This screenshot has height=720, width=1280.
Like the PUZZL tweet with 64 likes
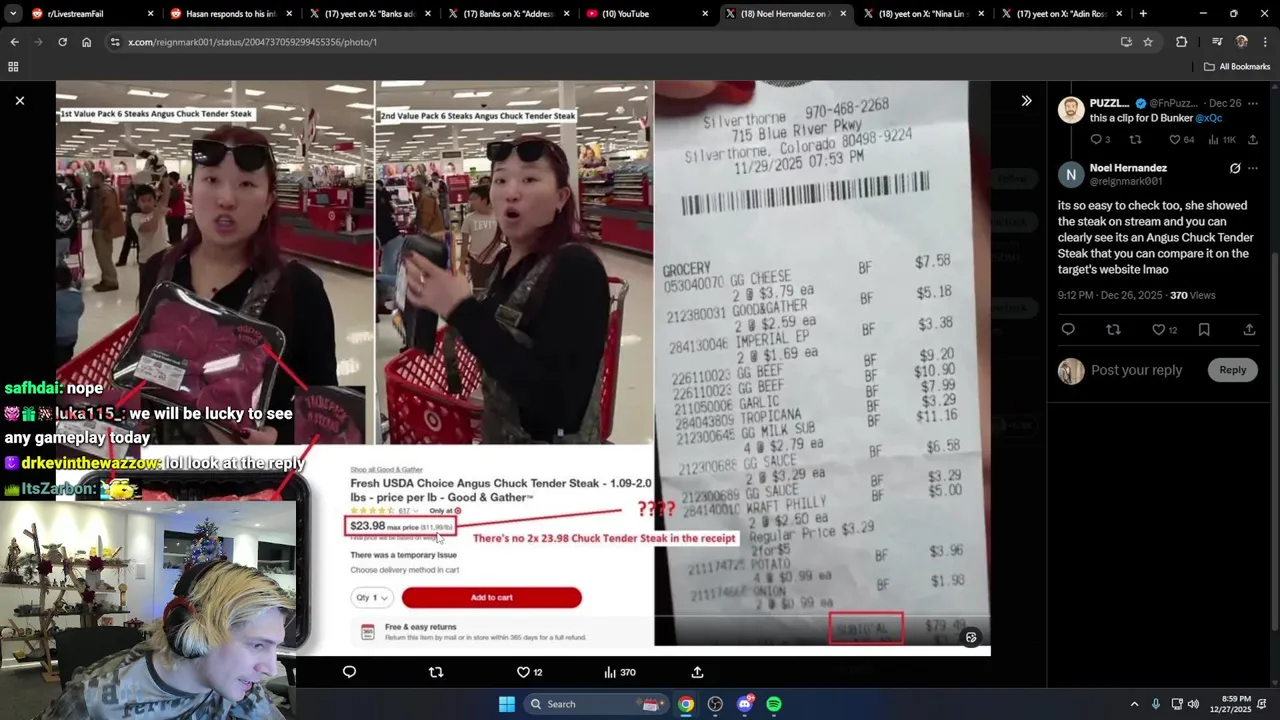click(x=1182, y=140)
